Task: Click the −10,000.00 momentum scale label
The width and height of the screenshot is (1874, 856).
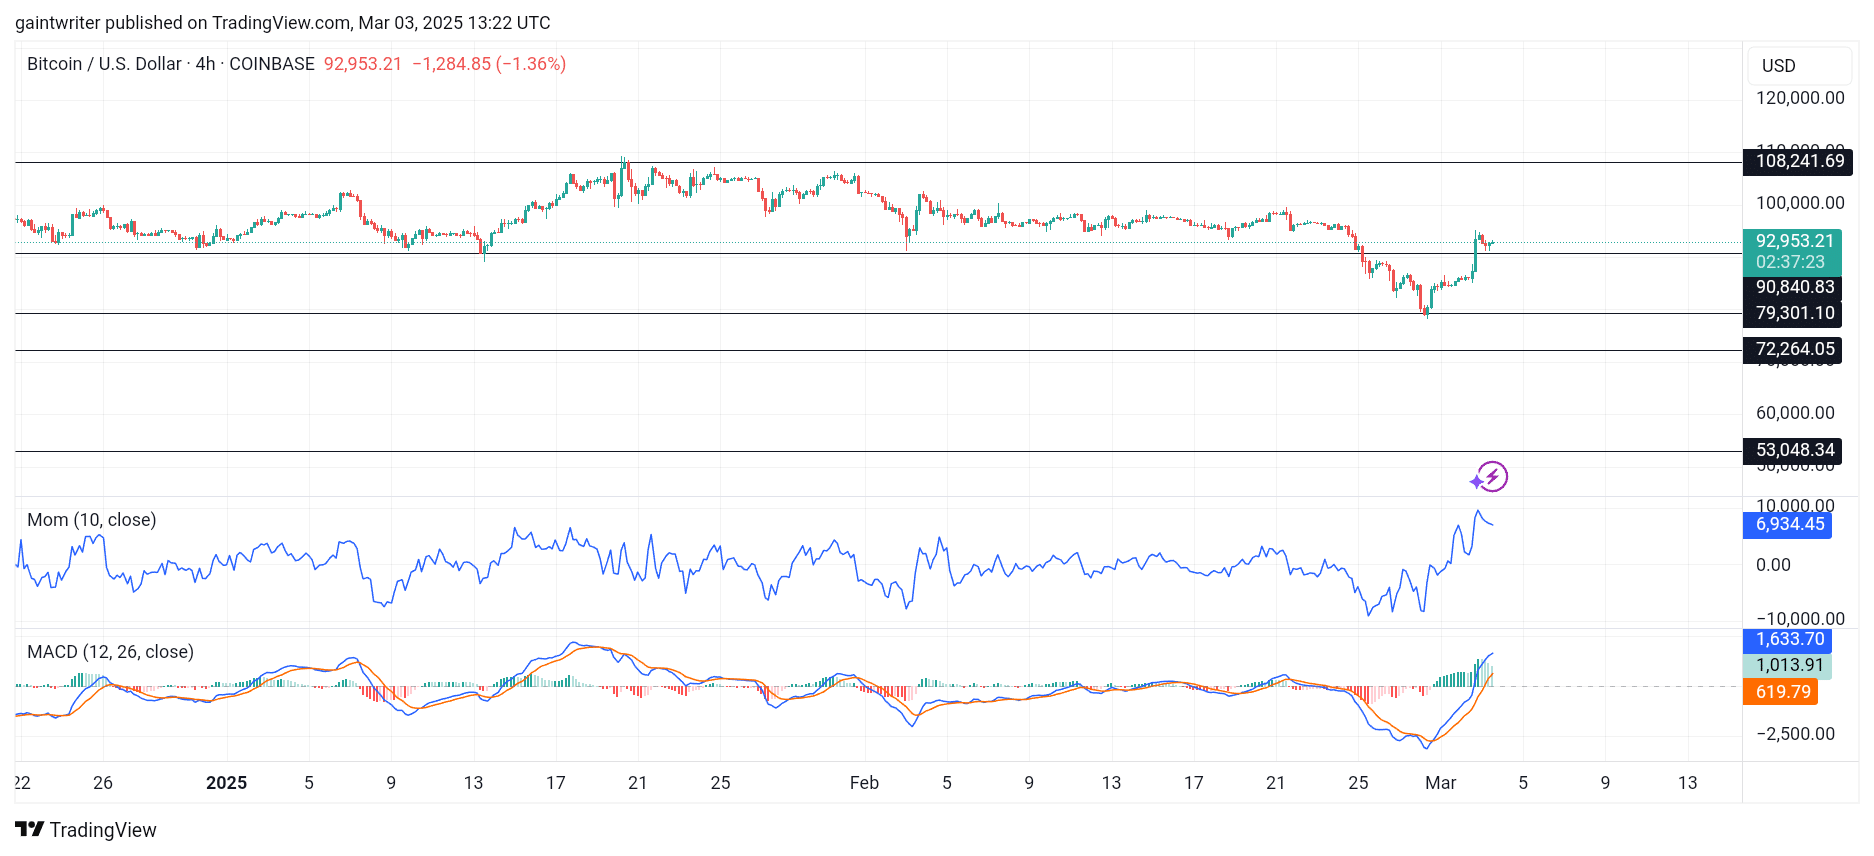Action: click(x=1800, y=619)
